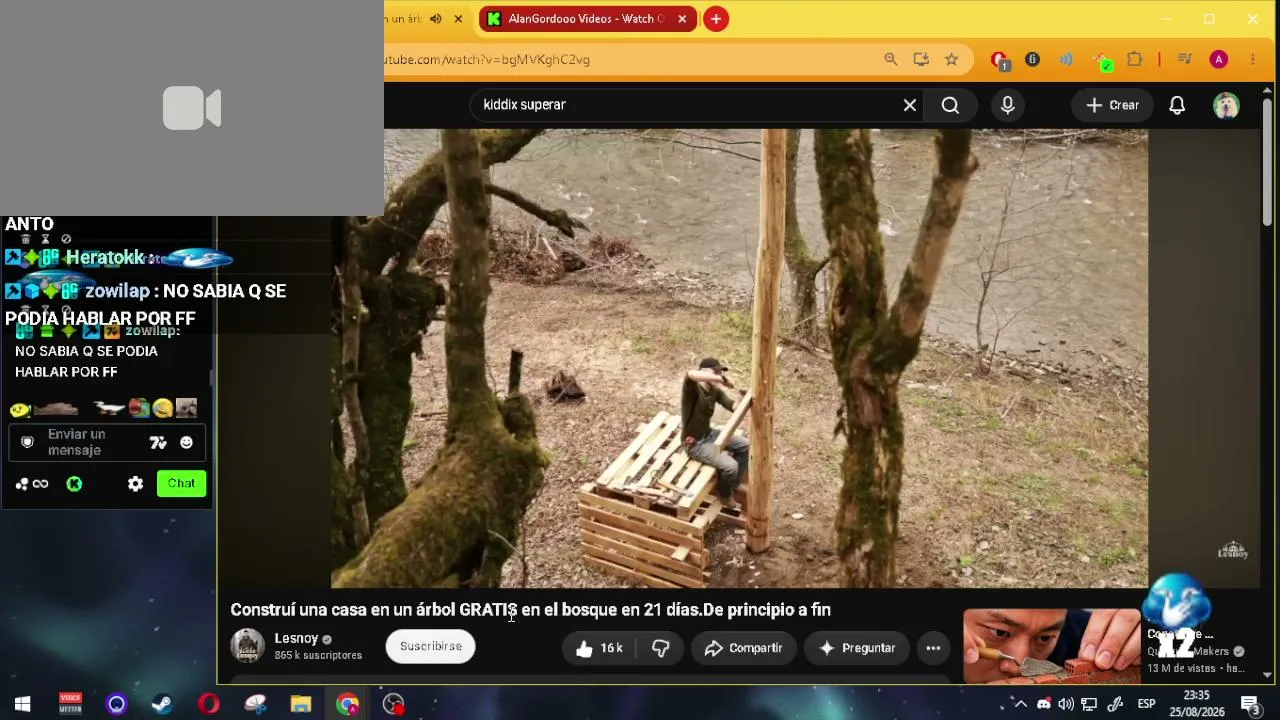Click the shield icon in chat input
The image size is (1280, 720).
pos(27,442)
